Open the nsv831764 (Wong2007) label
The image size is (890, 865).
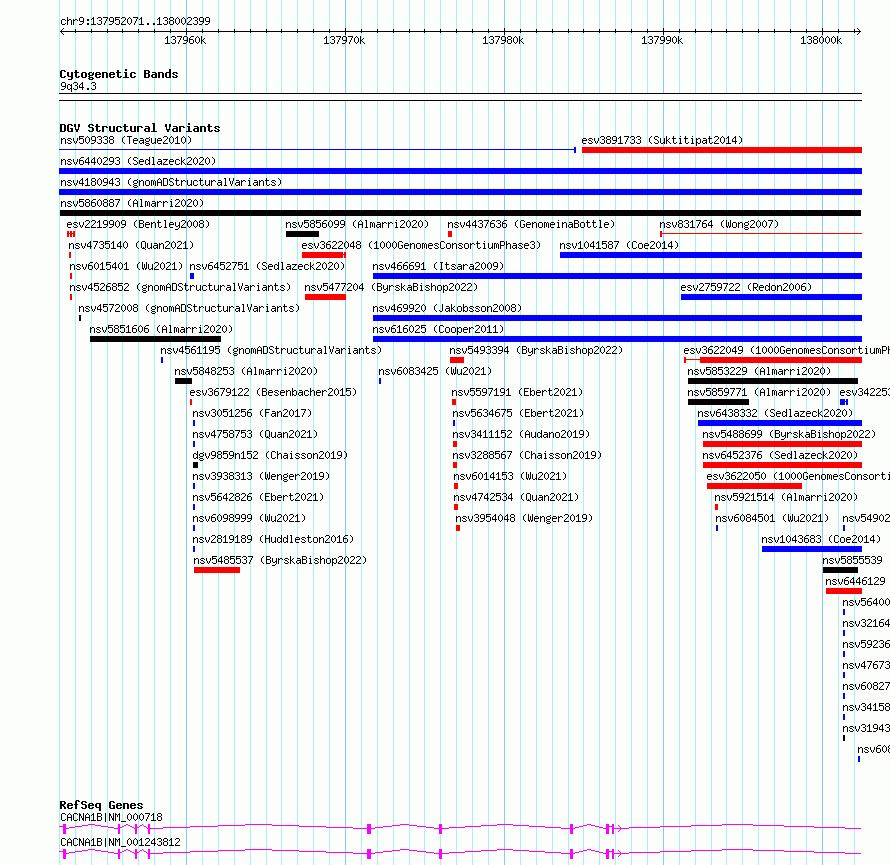pyautogui.click(x=719, y=224)
